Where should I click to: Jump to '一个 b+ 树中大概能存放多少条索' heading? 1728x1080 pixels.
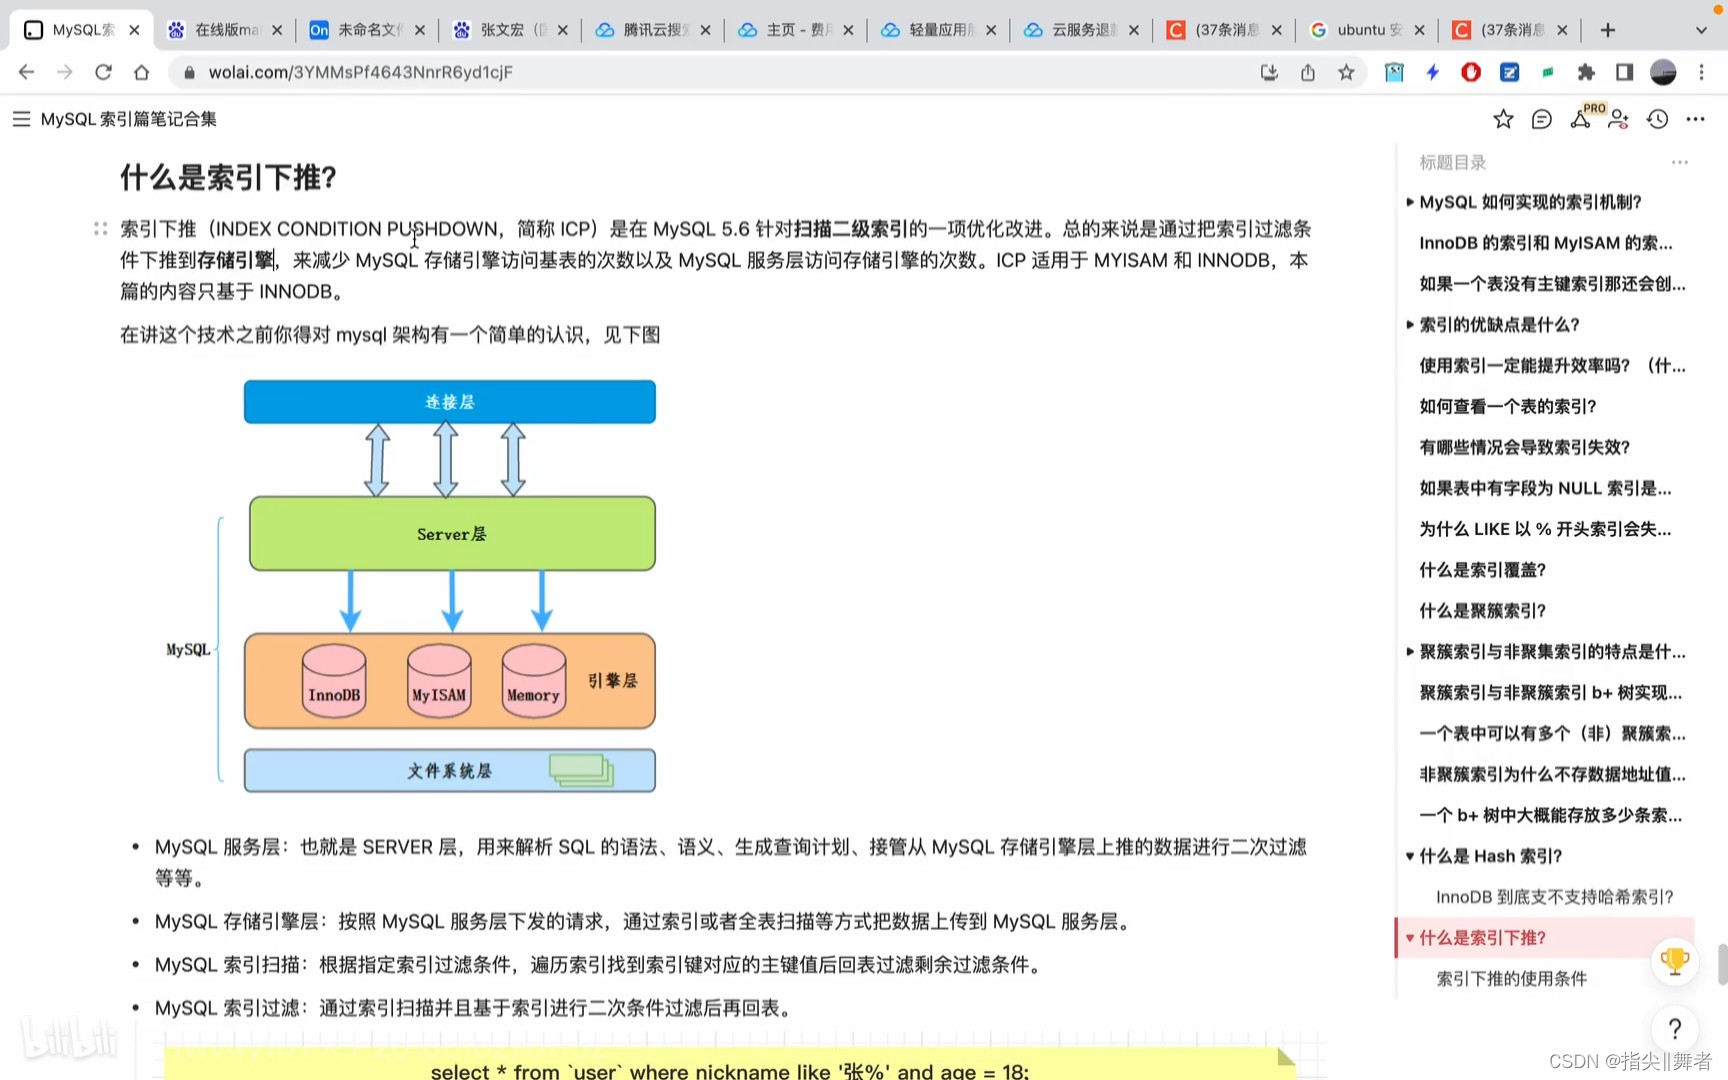pos(1551,816)
